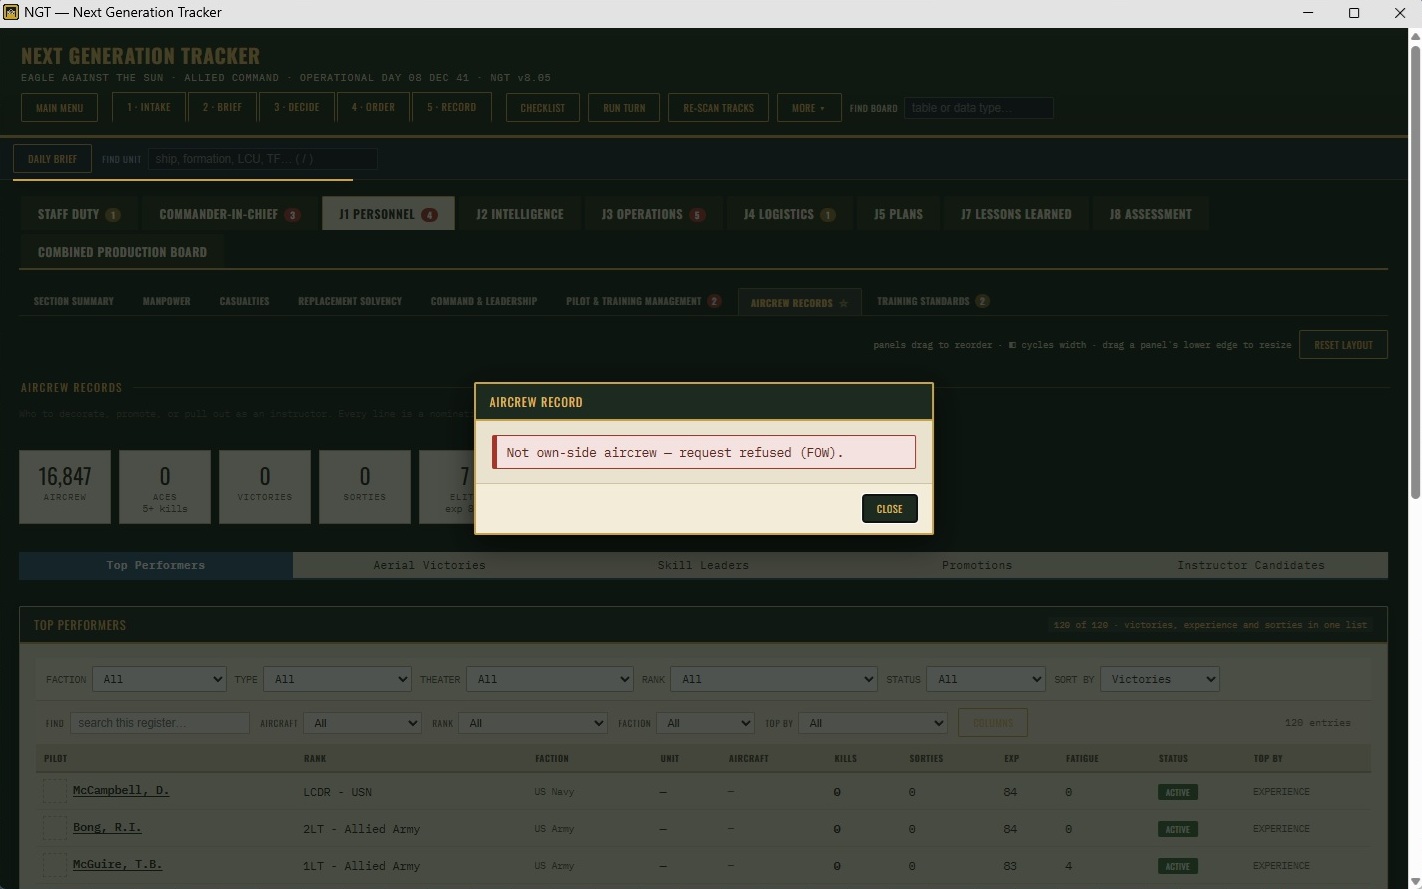This screenshot has height=889, width=1422.
Task: Open the Casualties sub-tab
Action: pos(245,301)
